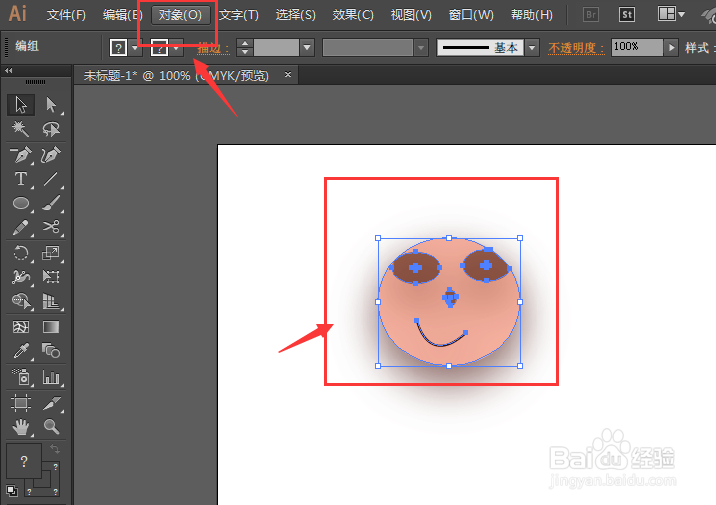Click the 100% opacity input field
Image resolution: width=716 pixels, height=505 pixels.
point(637,47)
